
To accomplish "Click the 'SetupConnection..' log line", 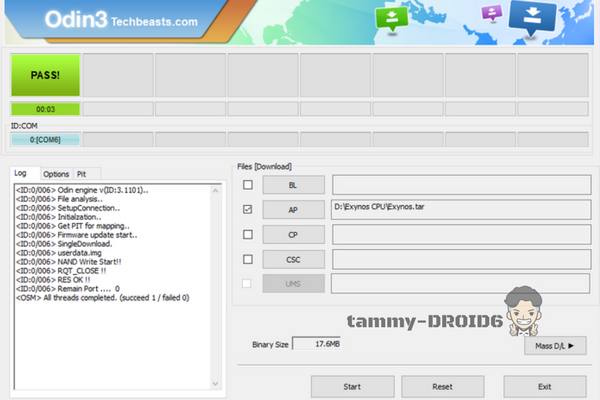I will click(x=68, y=208).
